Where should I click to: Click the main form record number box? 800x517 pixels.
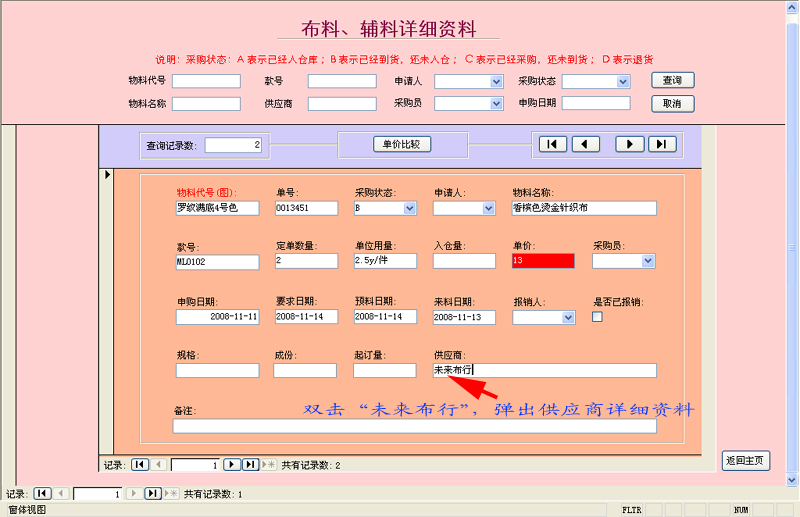98,494
